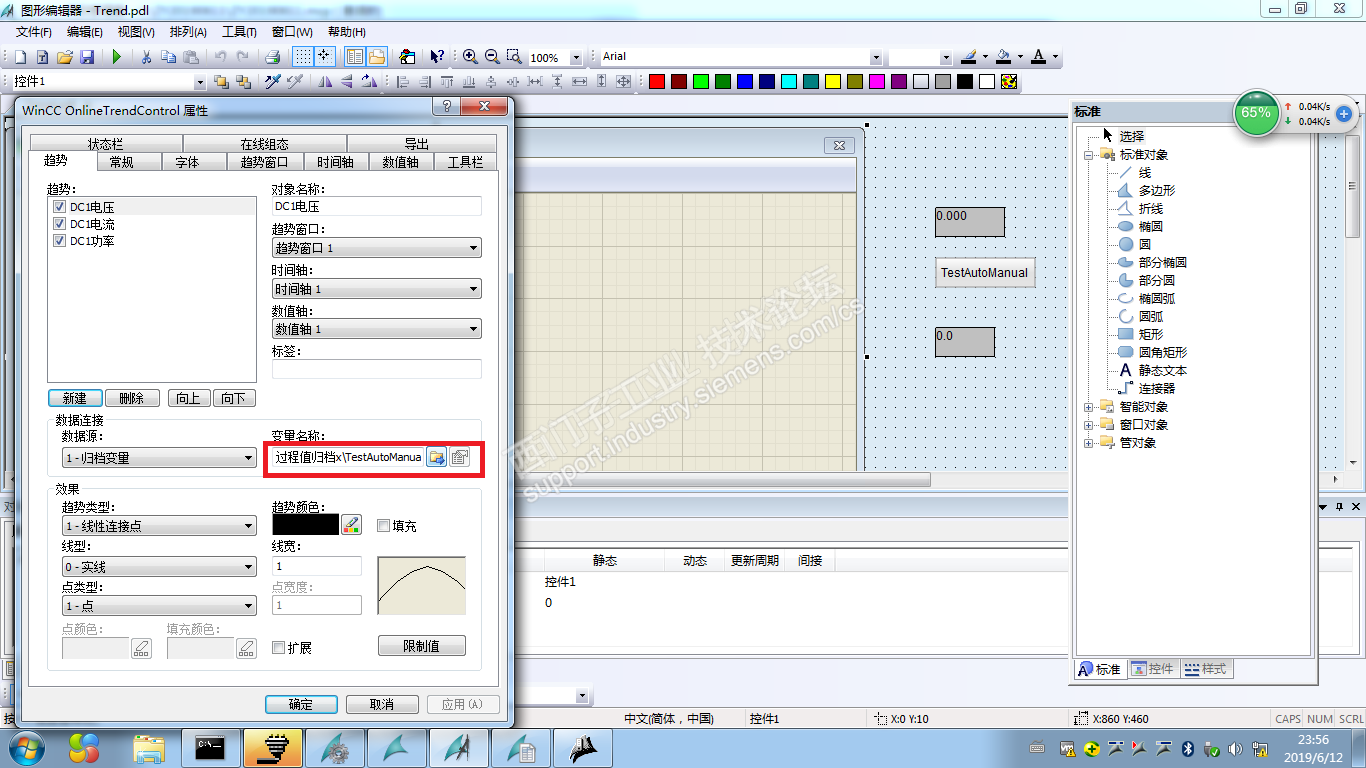Switch to the 时间轴 tab
1366x768 pixels.
coord(335,162)
